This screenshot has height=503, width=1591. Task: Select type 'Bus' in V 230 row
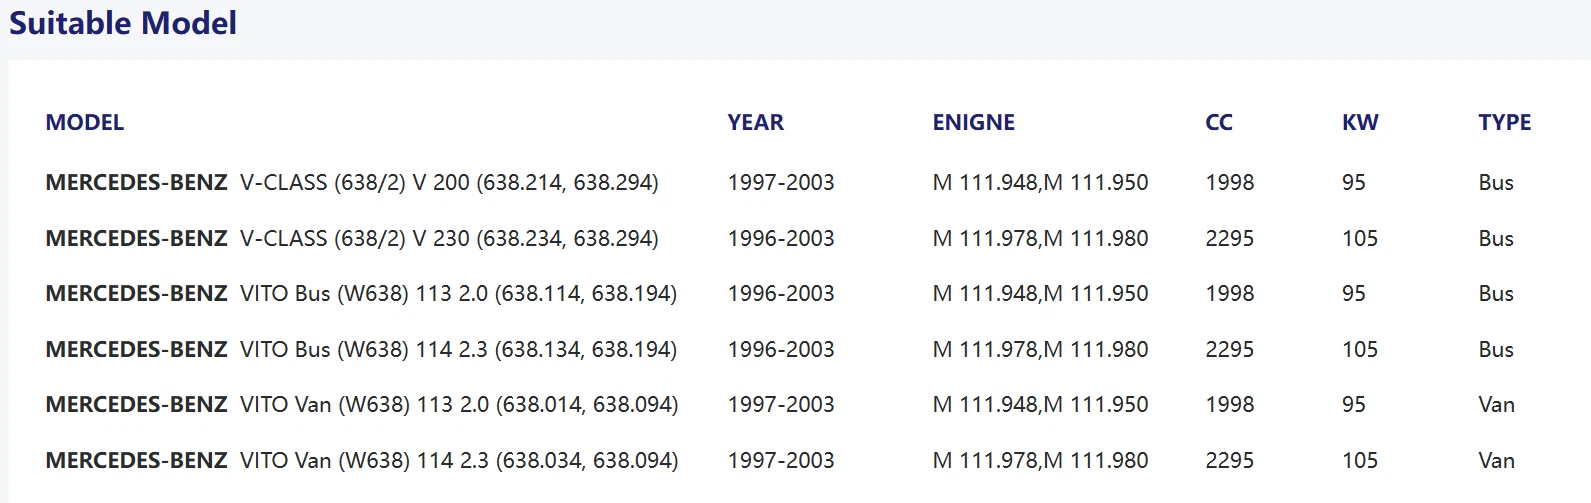point(1496,239)
